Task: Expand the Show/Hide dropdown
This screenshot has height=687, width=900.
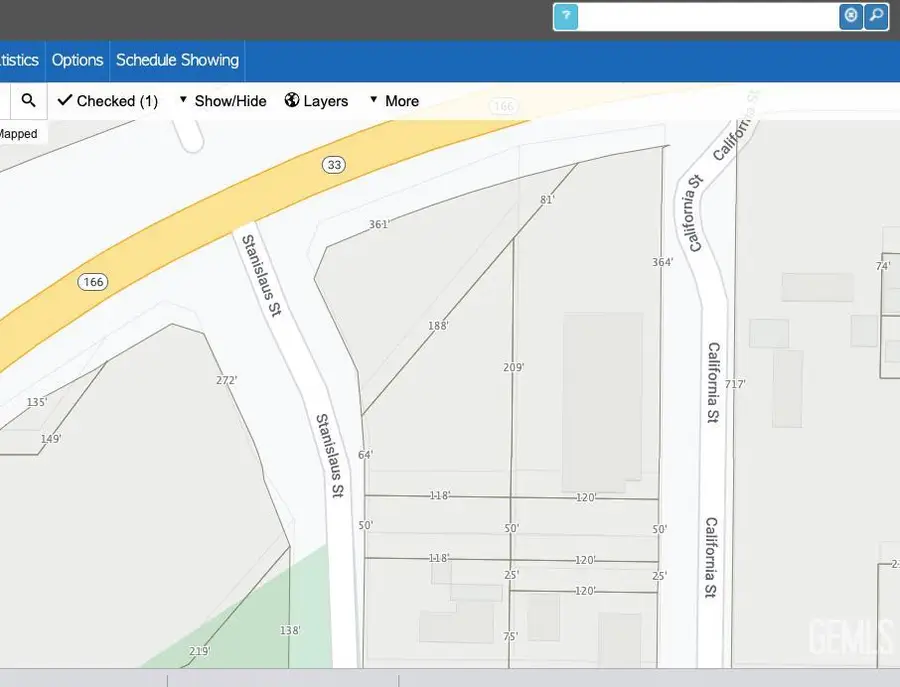Action: (223, 101)
